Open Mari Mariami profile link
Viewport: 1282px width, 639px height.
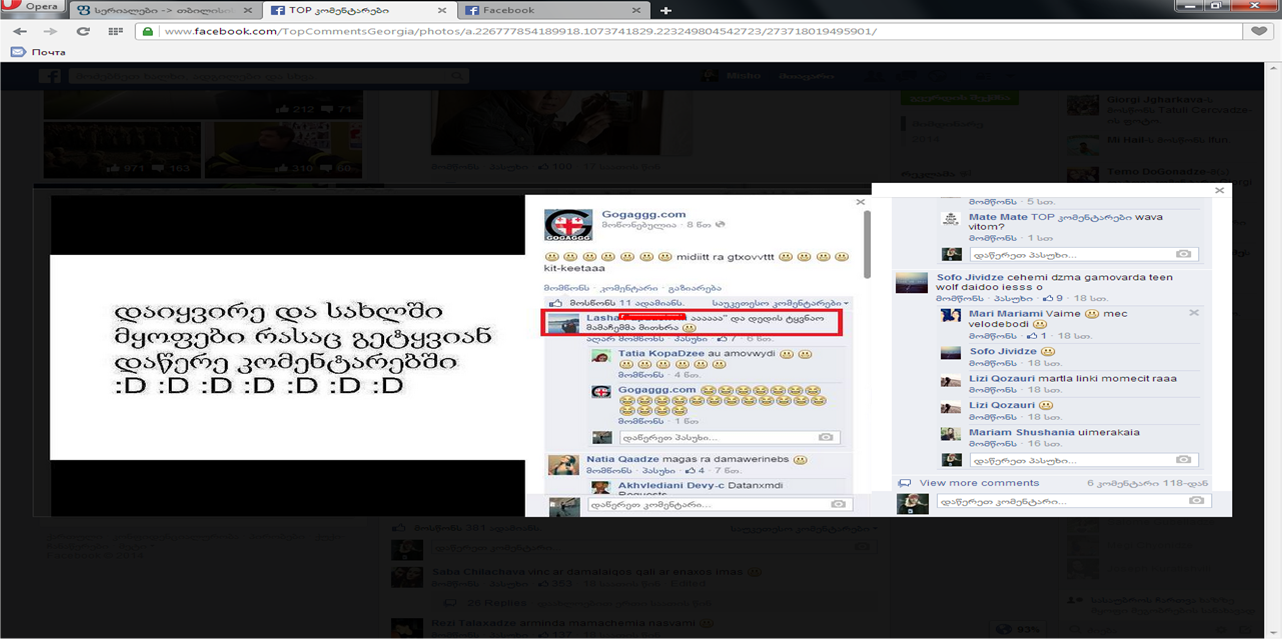[1006, 313]
